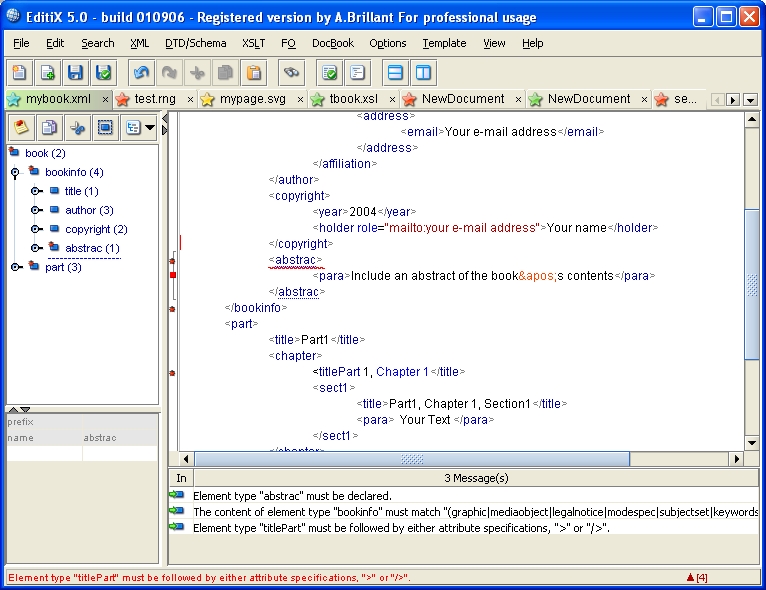Open the XML menu
The height and width of the screenshot is (590, 766).
139,43
